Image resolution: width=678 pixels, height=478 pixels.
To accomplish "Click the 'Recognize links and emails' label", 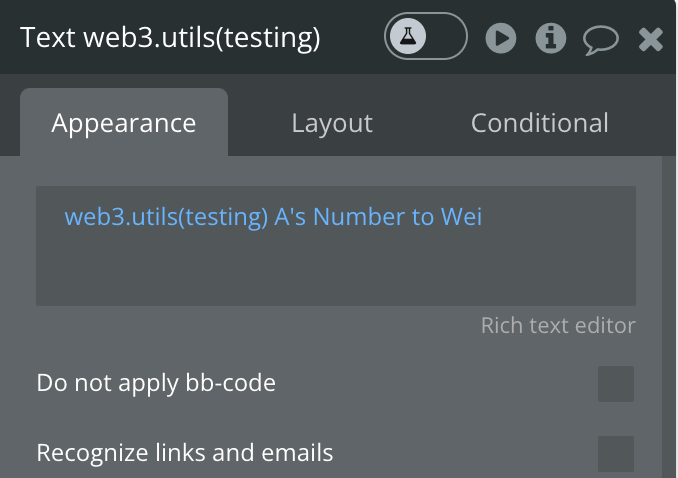I will click(185, 453).
